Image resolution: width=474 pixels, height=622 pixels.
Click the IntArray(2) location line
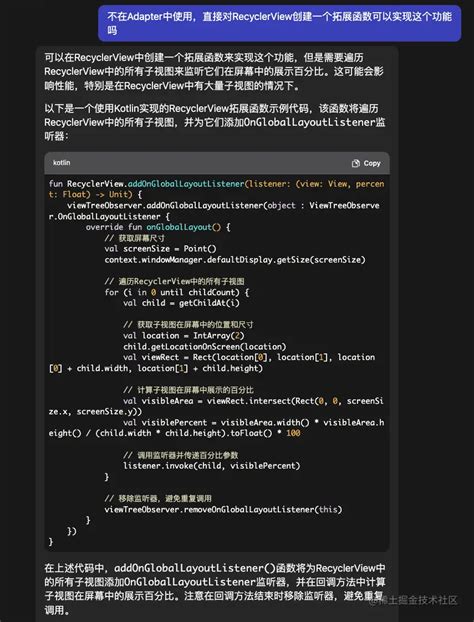pyautogui.click(x=184, y=336)
